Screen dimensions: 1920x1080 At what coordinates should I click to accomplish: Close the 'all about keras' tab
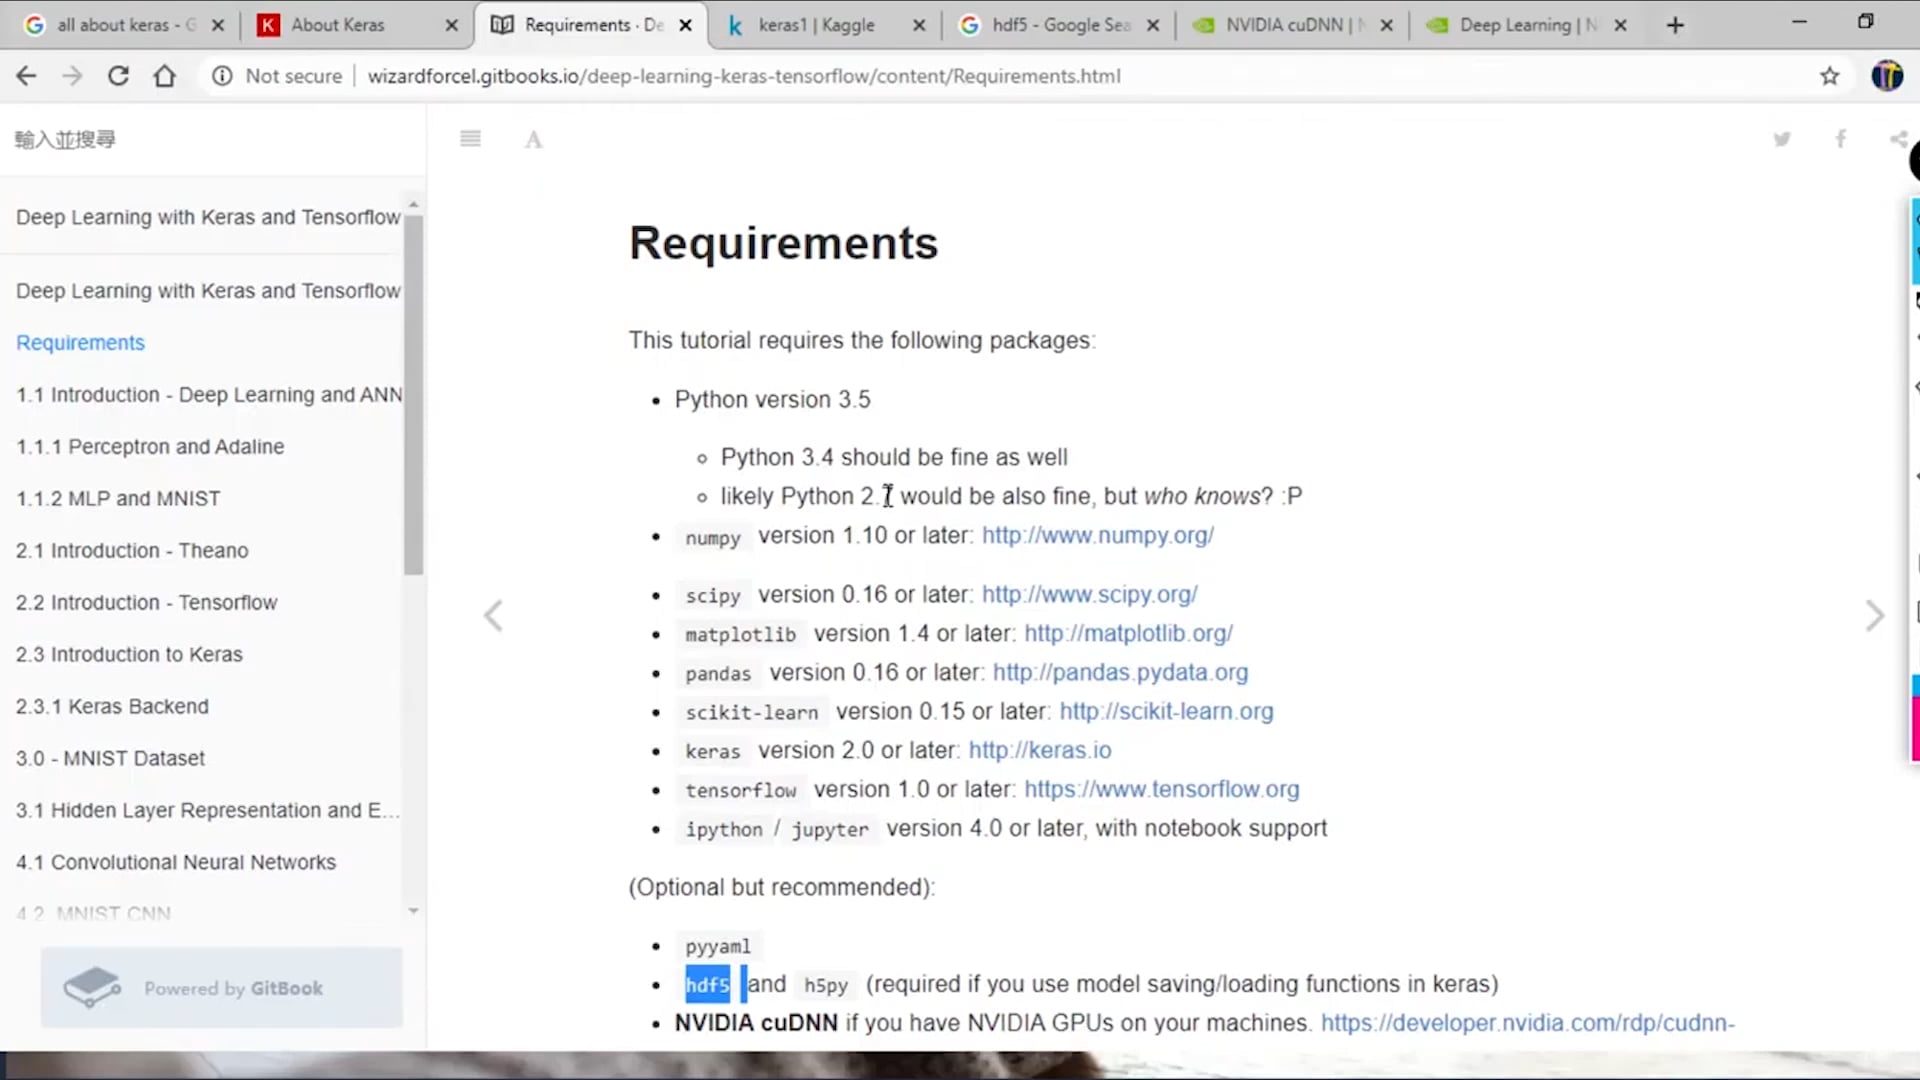(x=218, y=26)
